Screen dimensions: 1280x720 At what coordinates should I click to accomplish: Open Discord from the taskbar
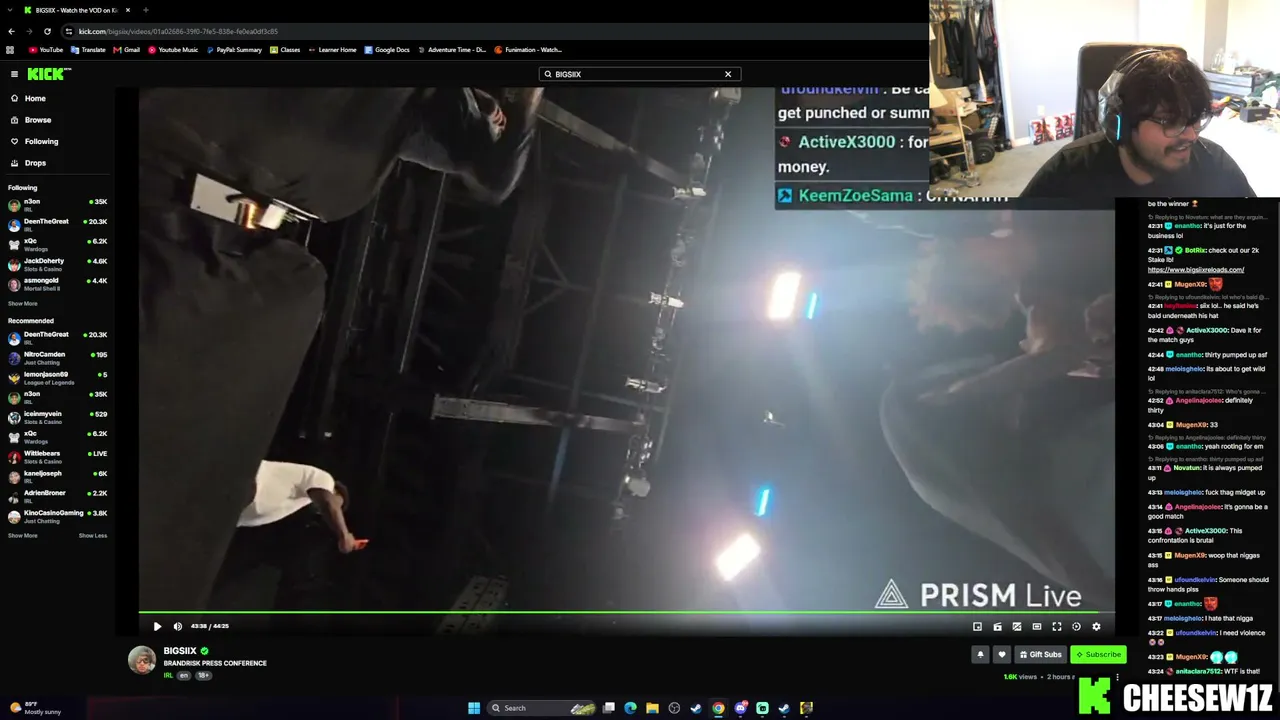[740, 708]
